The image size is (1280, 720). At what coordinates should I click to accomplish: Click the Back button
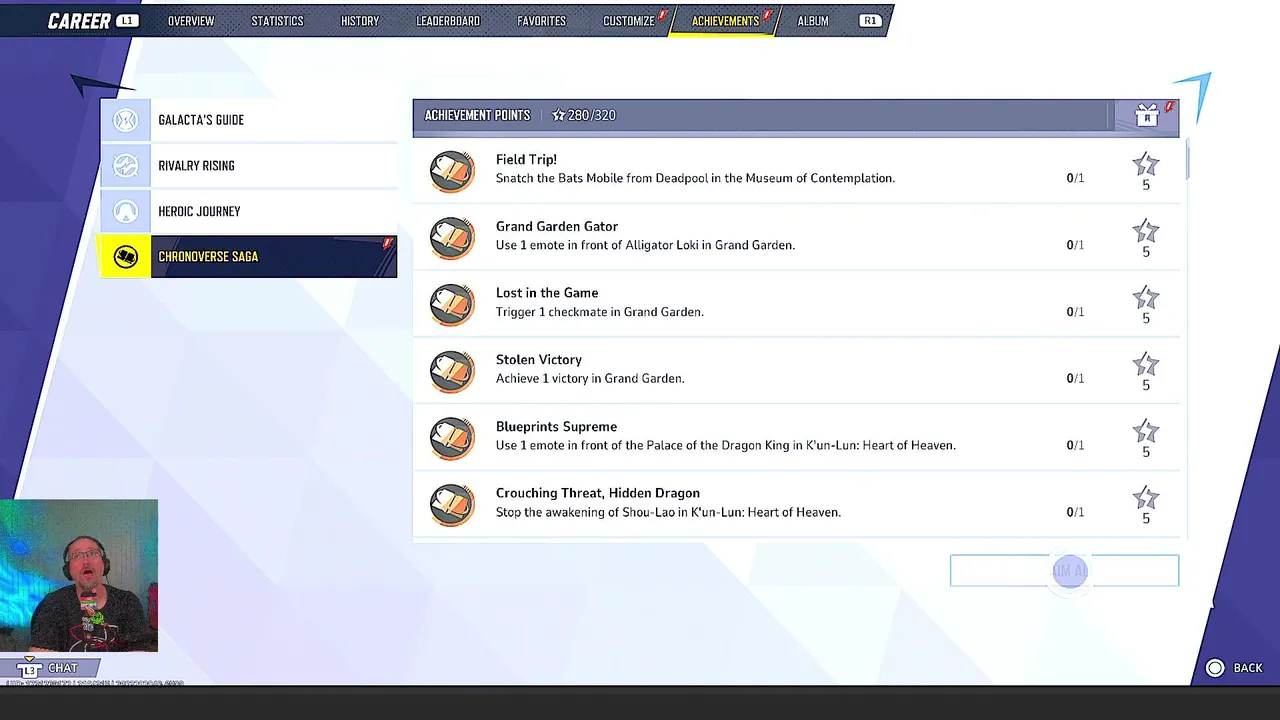pyautogui.click(x=1235, y=668)
